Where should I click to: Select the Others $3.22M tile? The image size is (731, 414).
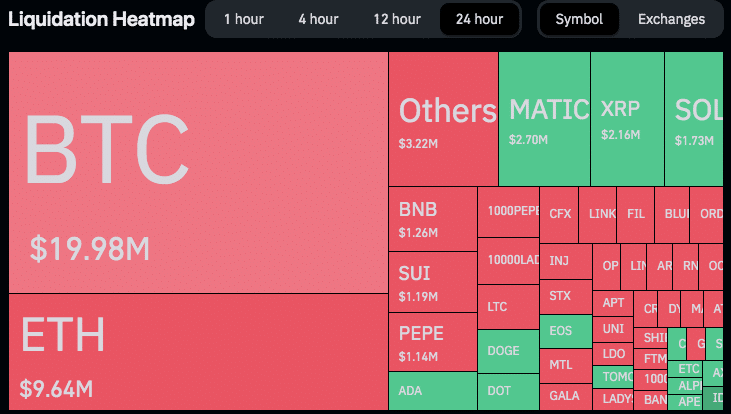pyautogui.click(x=443, y=119)
